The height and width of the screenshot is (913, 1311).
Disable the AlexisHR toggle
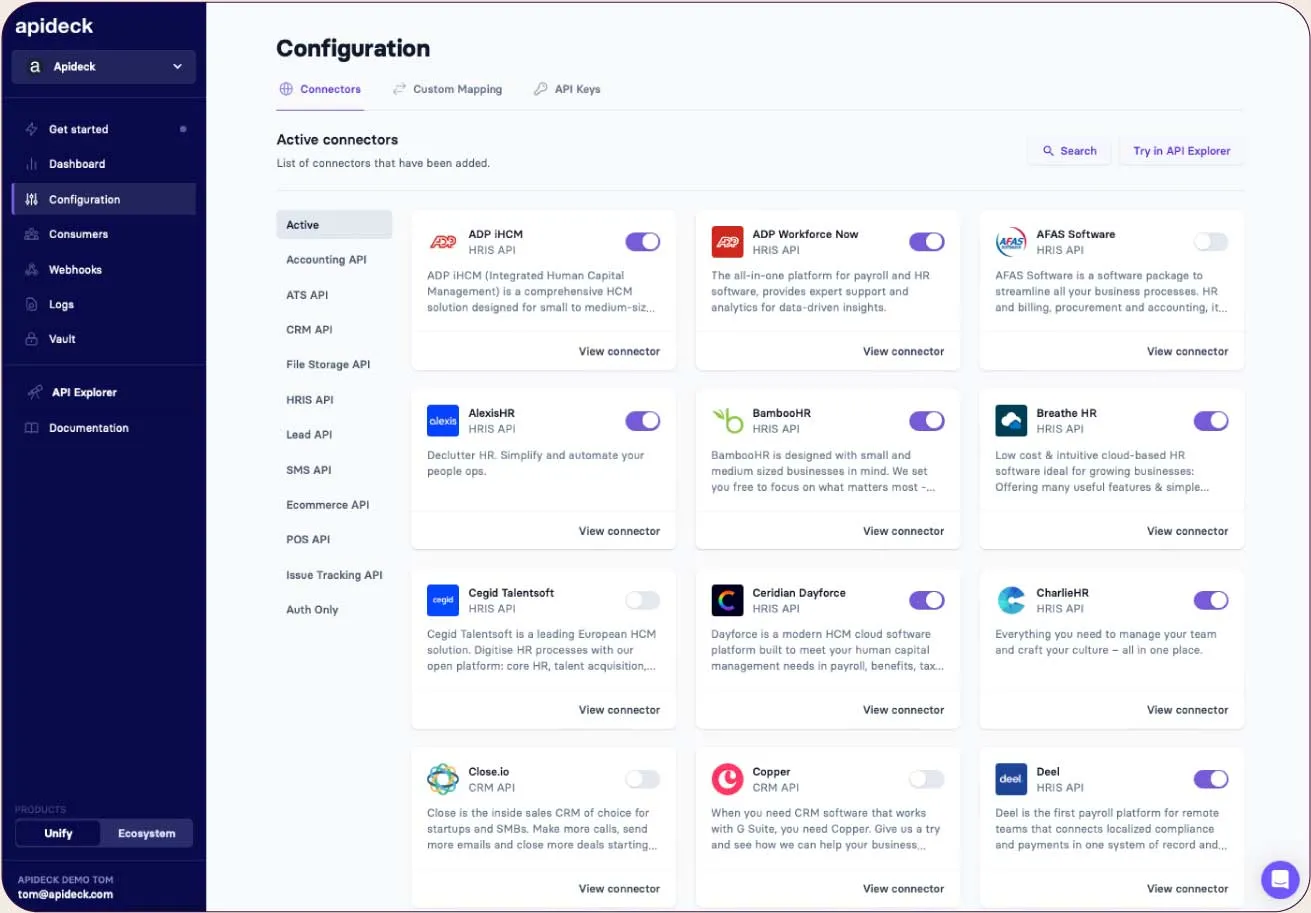tap(643, 421)
